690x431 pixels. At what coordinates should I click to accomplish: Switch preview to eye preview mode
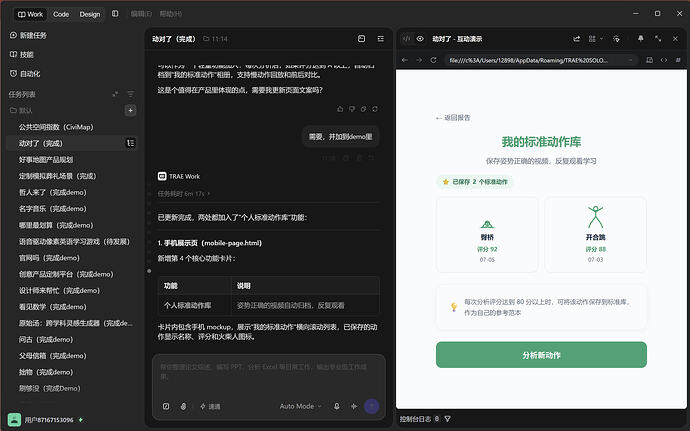pyautogui.click(x=420, y=39)
